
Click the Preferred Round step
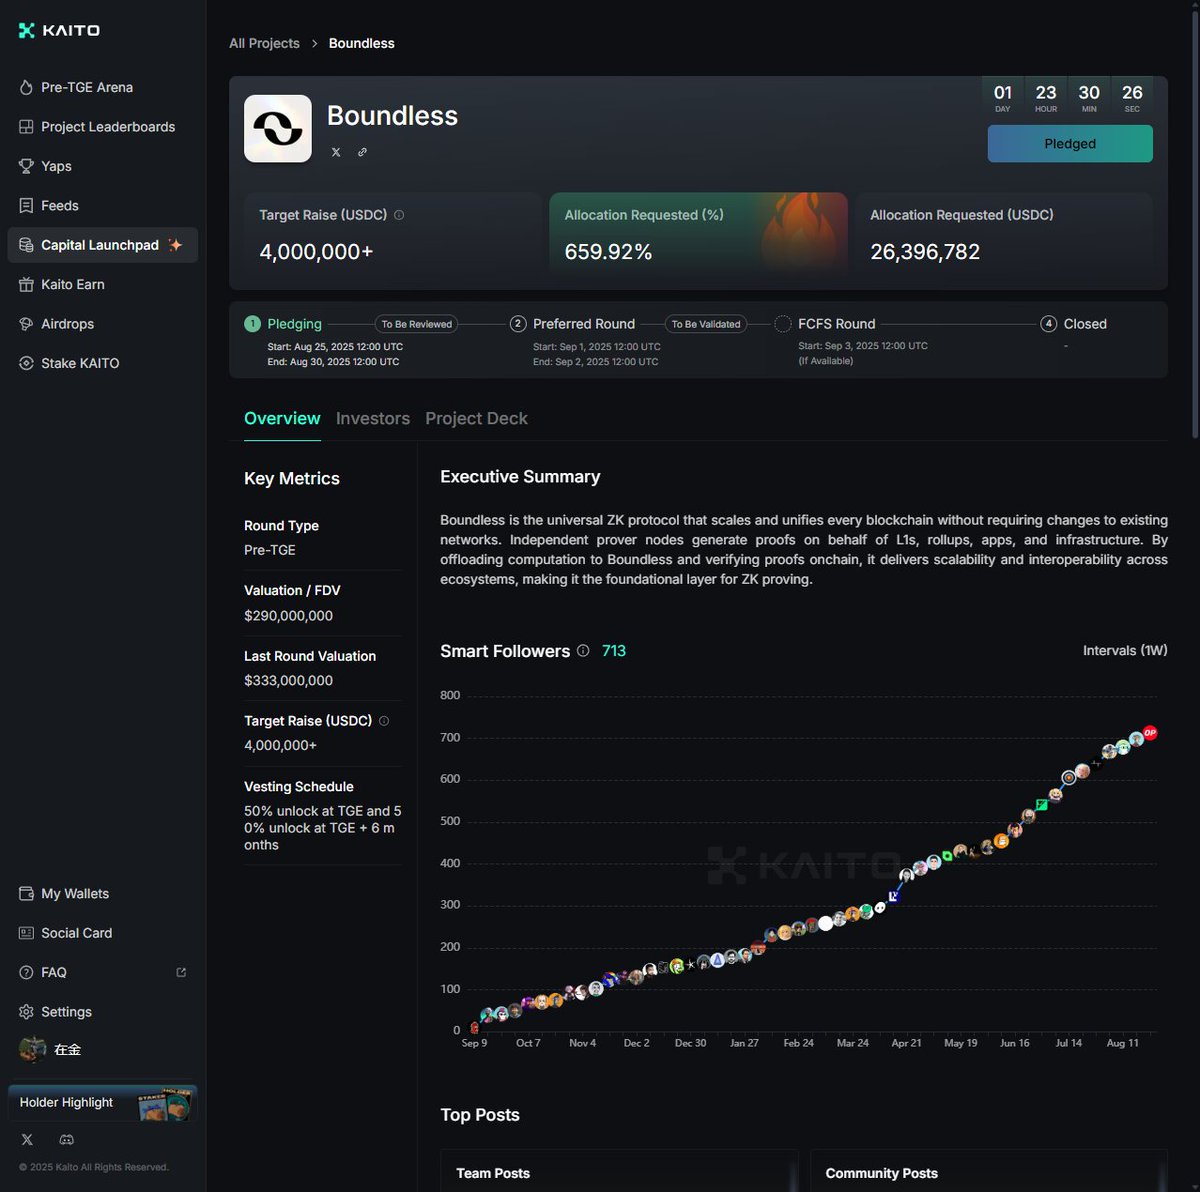pyautogui.click(x=573, y=324)
